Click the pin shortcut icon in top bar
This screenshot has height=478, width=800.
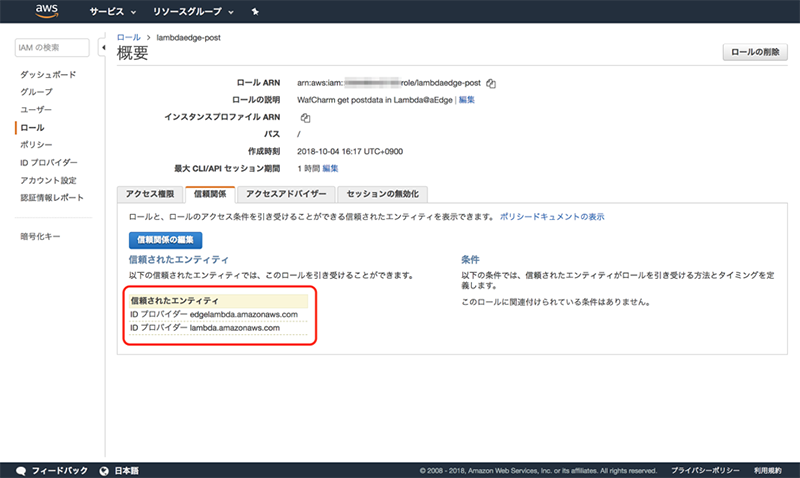[x=255, y=12]
